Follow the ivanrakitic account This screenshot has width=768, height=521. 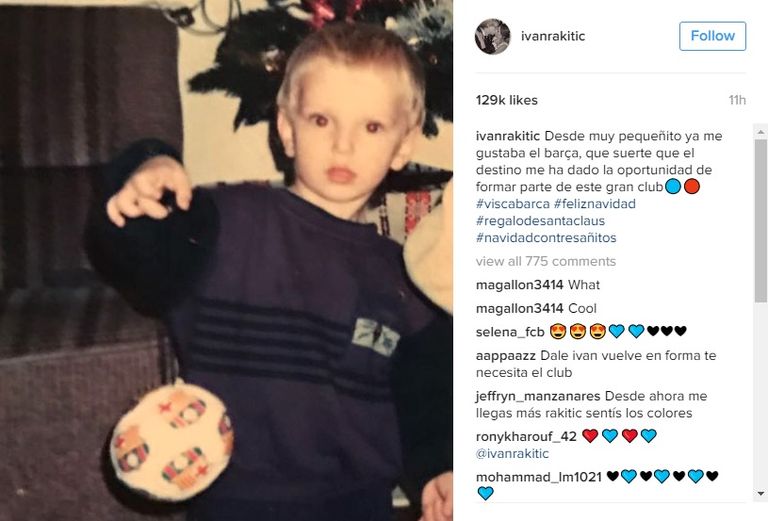point(712,36)
